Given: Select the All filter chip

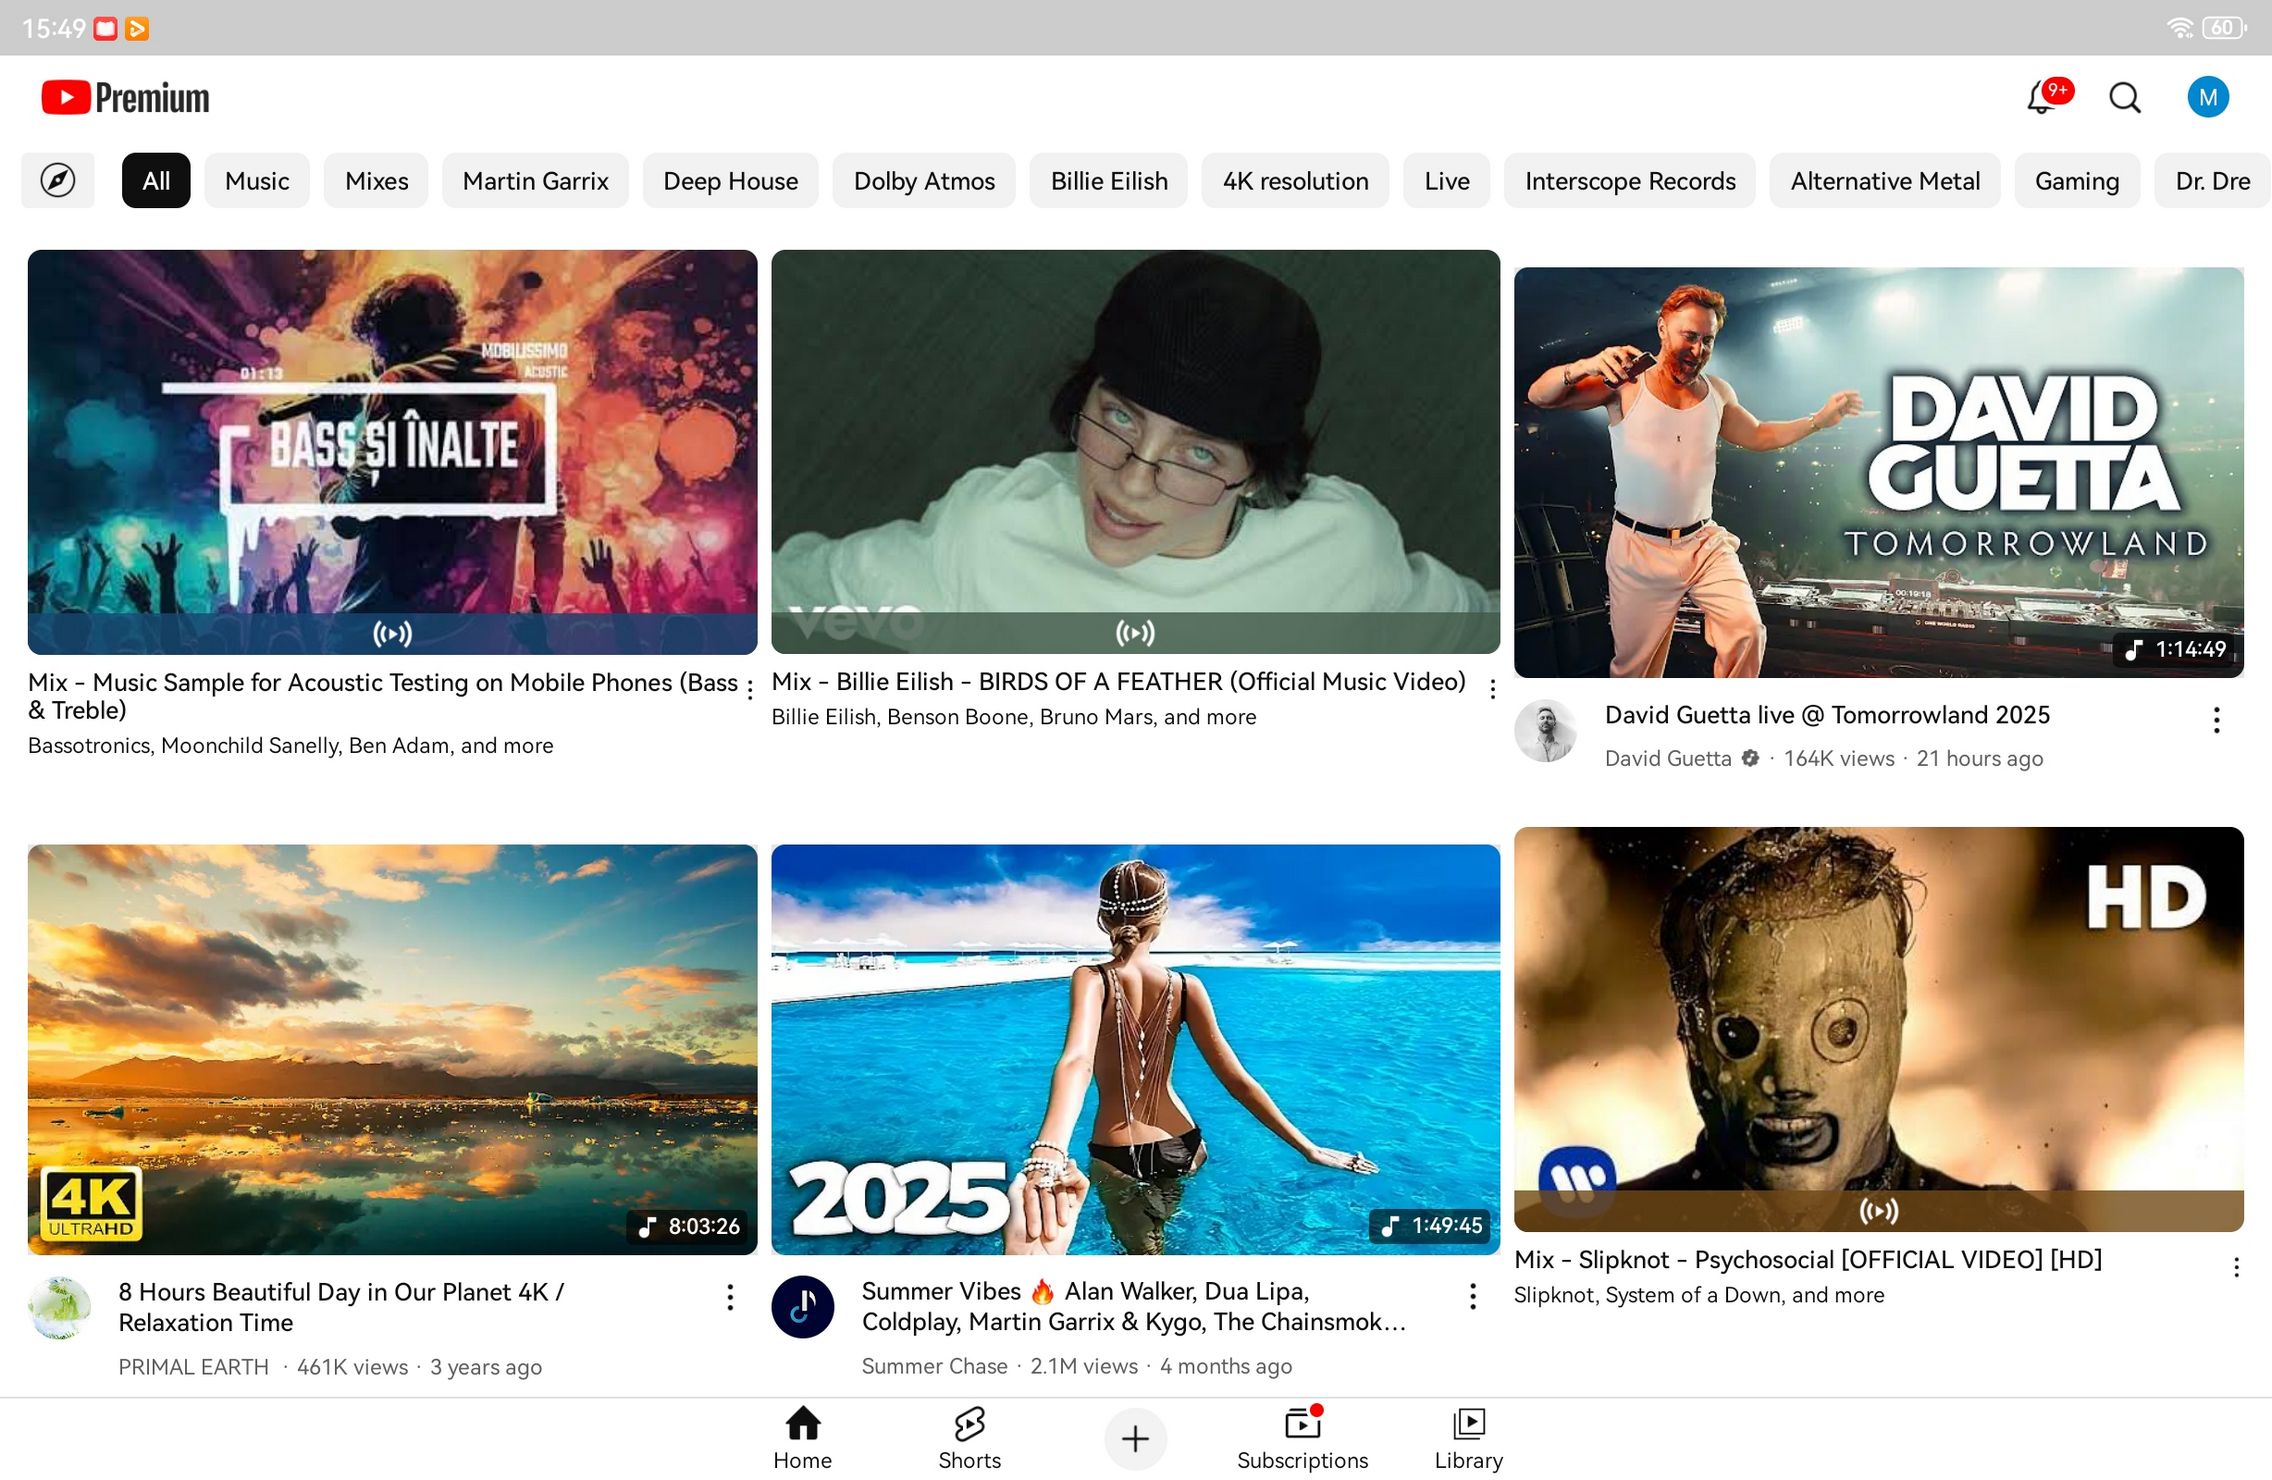Looking at the screenshot, I should (156, 181).
